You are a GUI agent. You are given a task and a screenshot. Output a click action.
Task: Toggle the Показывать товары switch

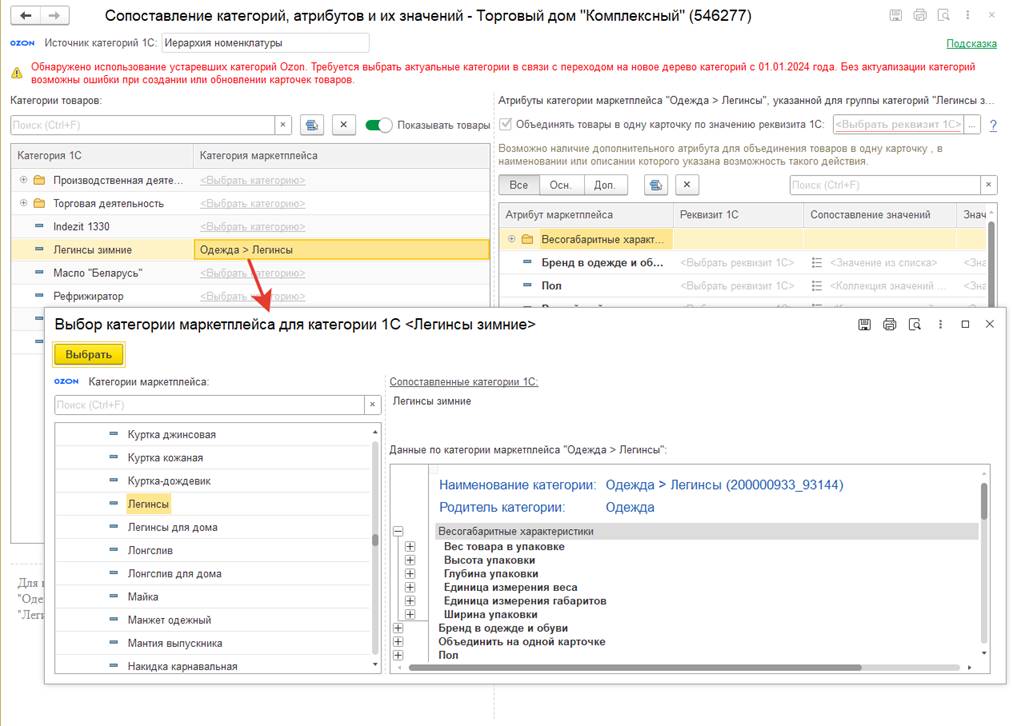(x=379, y=125)
